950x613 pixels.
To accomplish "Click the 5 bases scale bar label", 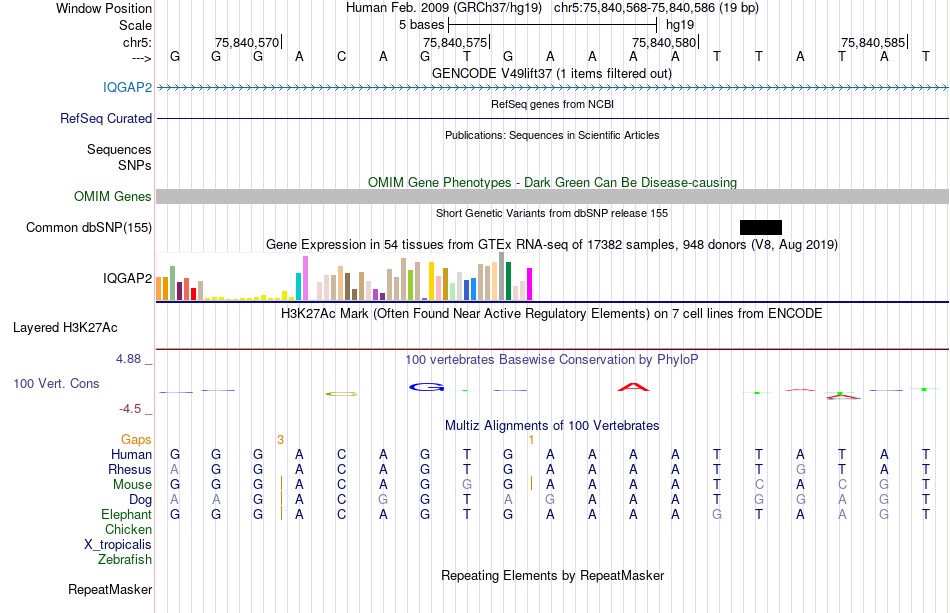I will [x=422, y=25].
